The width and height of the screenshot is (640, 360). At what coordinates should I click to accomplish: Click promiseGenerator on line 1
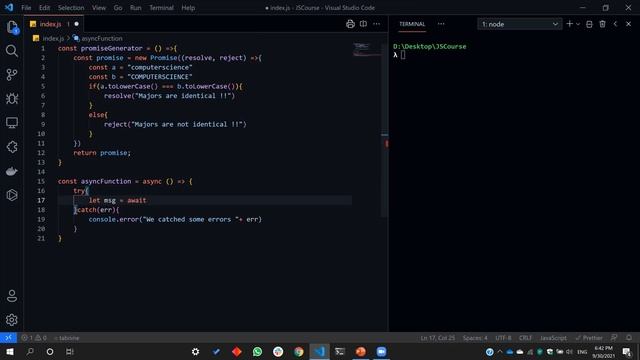(x=111, y=48)
